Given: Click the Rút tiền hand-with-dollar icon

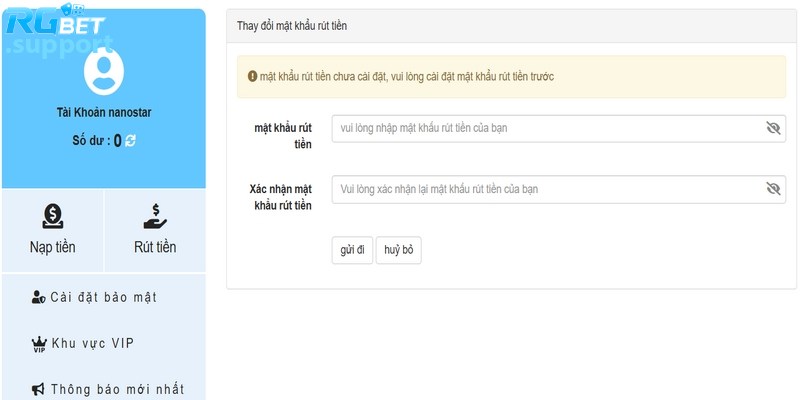Looking at the screenshot, I should click(x=155, y=216).
